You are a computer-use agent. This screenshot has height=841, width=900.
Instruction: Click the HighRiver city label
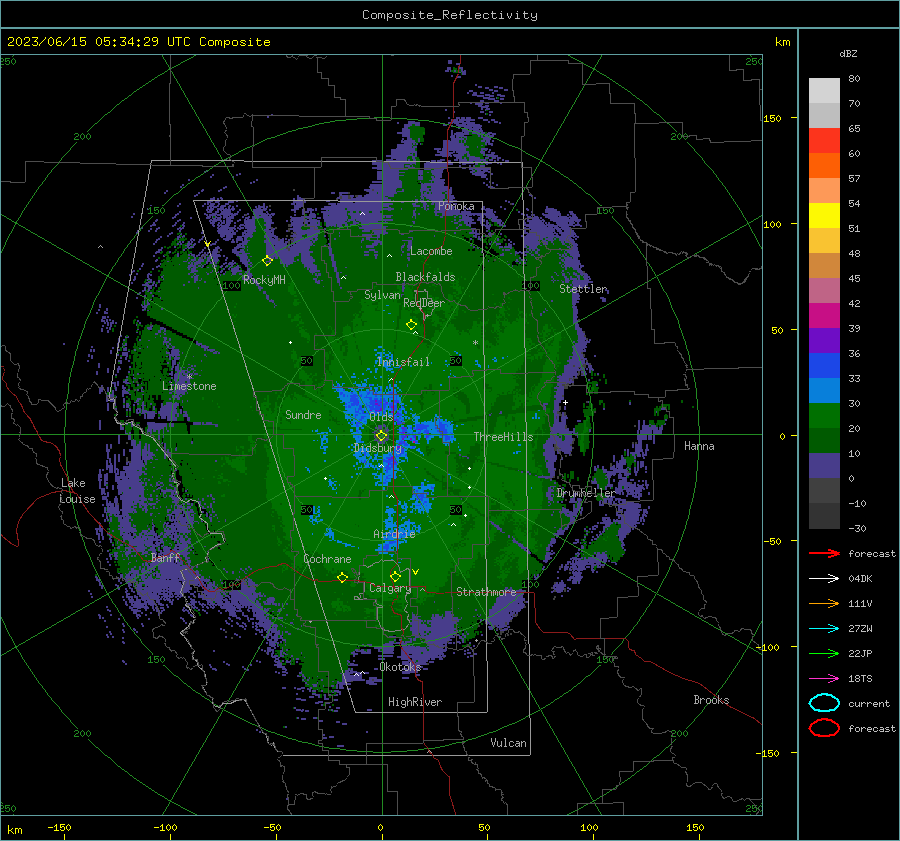[x=415, y=702]
